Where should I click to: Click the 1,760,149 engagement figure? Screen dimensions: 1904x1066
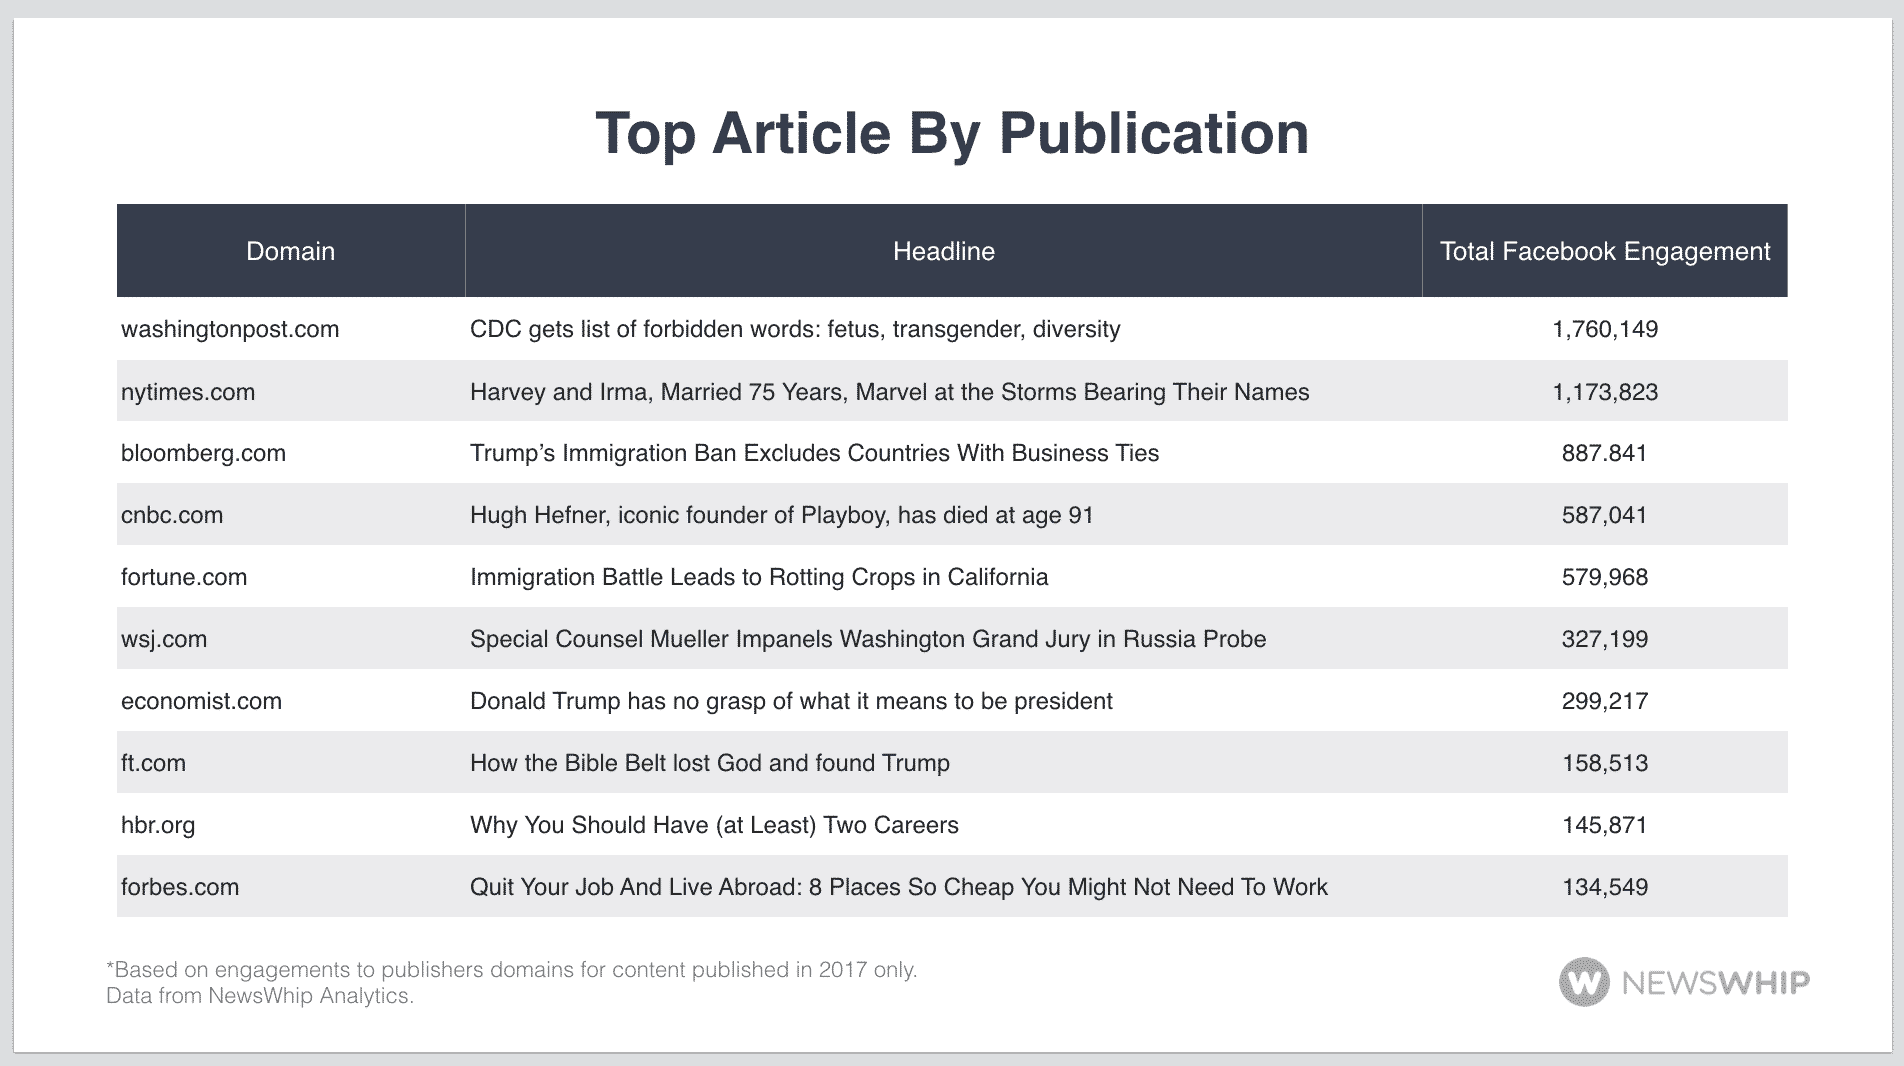(1605, 329)
